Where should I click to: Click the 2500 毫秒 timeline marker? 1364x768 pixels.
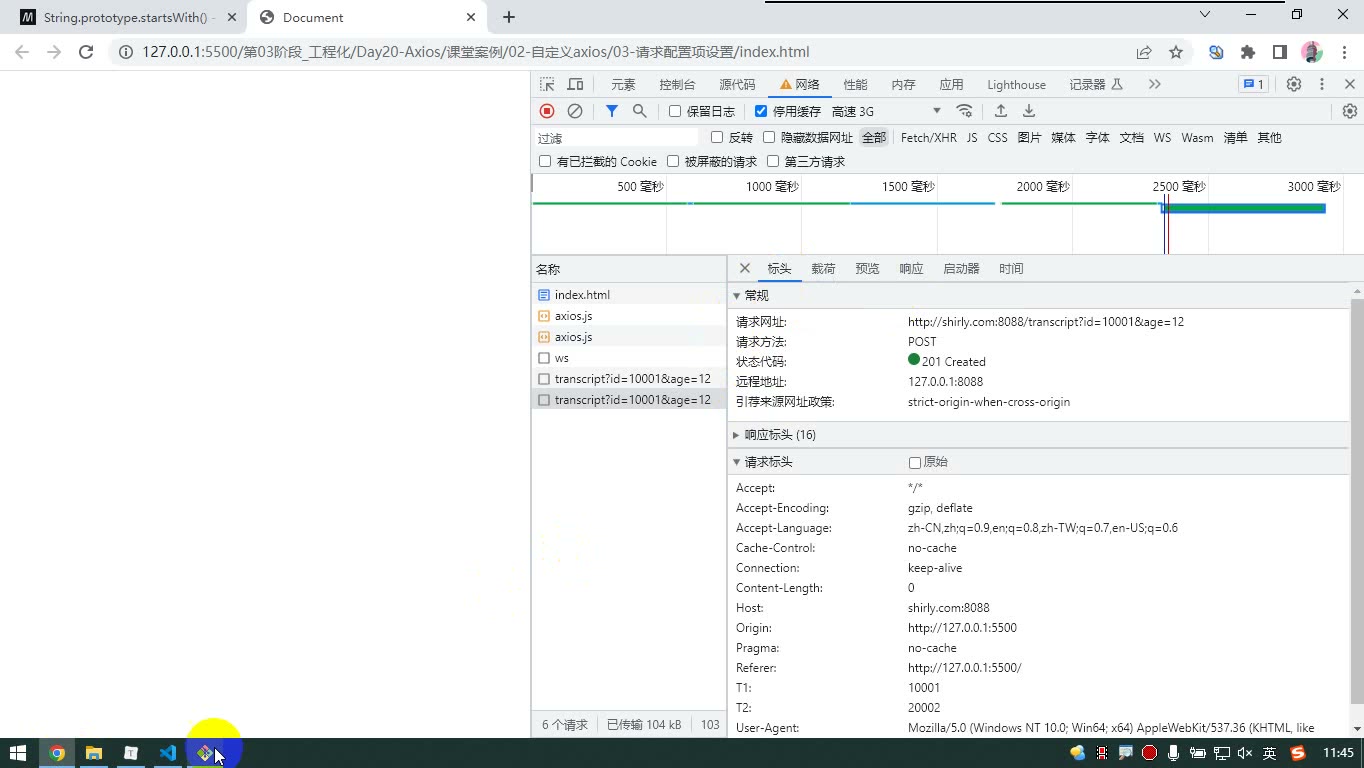(x=1178, y=186)
